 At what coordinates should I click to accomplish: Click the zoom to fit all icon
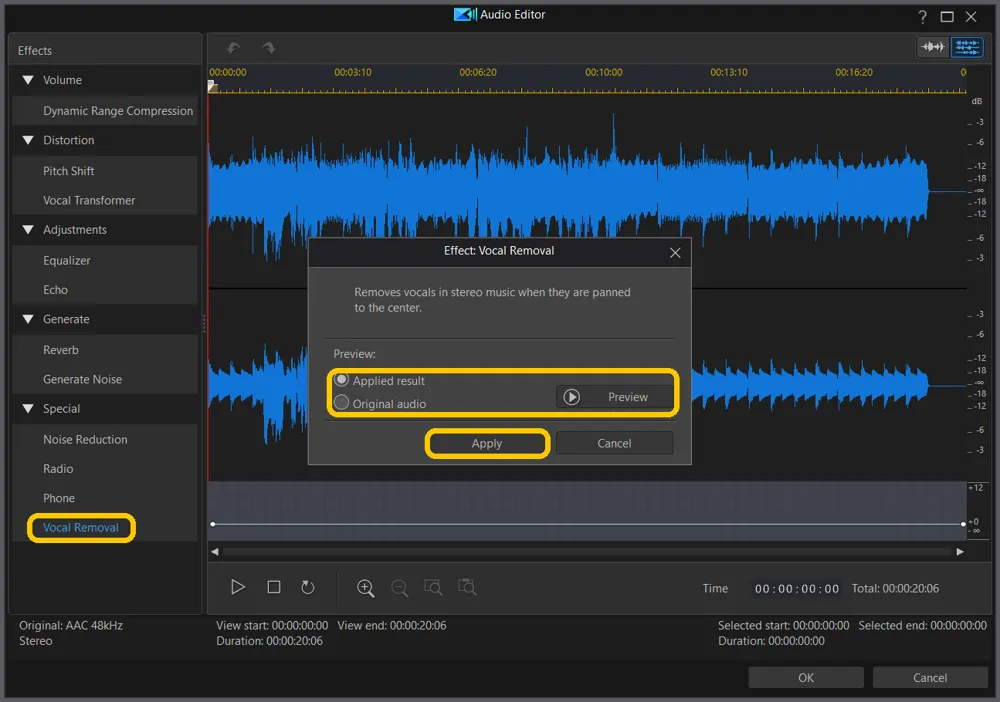coord(467,587)
